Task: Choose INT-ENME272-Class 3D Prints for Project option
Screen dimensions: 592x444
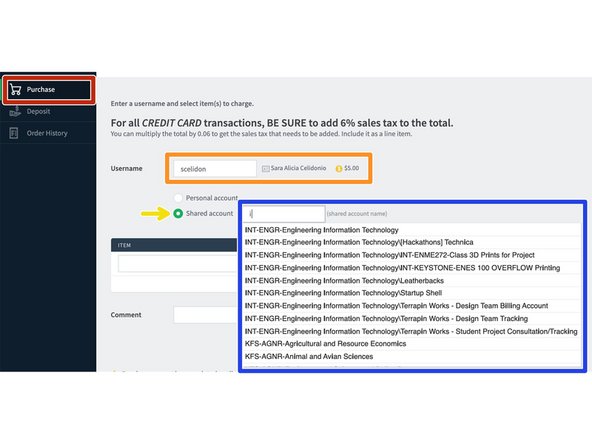Action: click(x=412, y=255)
